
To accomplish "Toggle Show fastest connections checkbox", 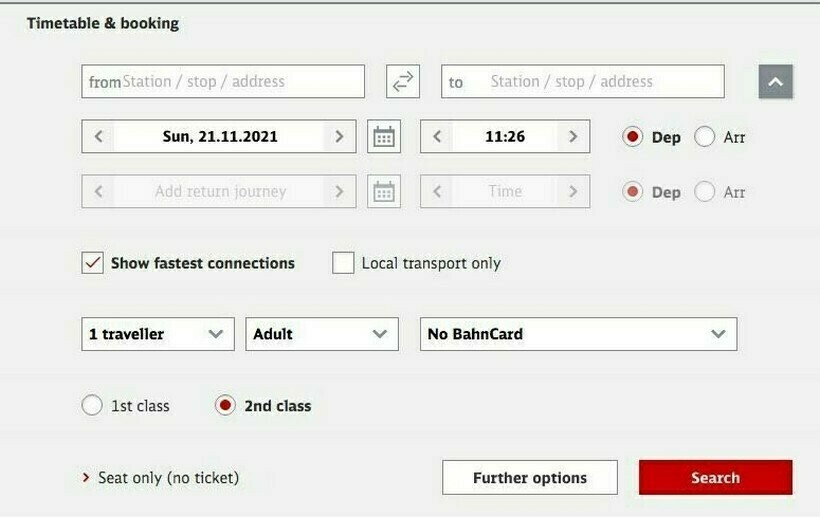I will point(93,263).
